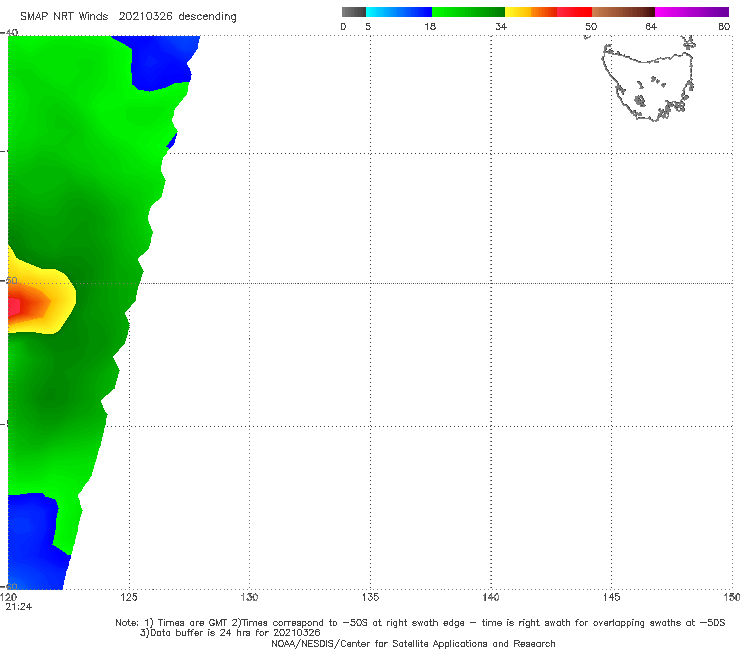This screenshot has width=740, height=650.
Task: Click the swath time 21:24 label
Action: pos(19,607)
